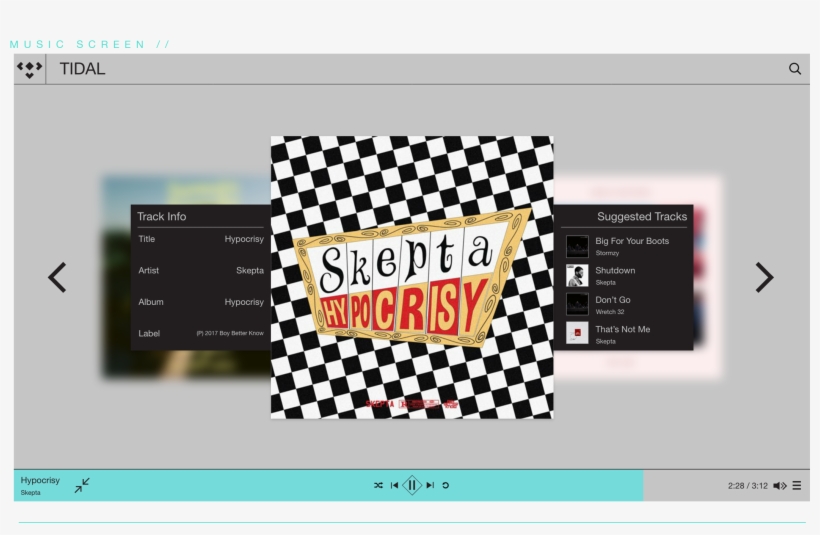This screenshot has height=535, width=820.
Task: Skip to the previous track
Action: (394, 485)
